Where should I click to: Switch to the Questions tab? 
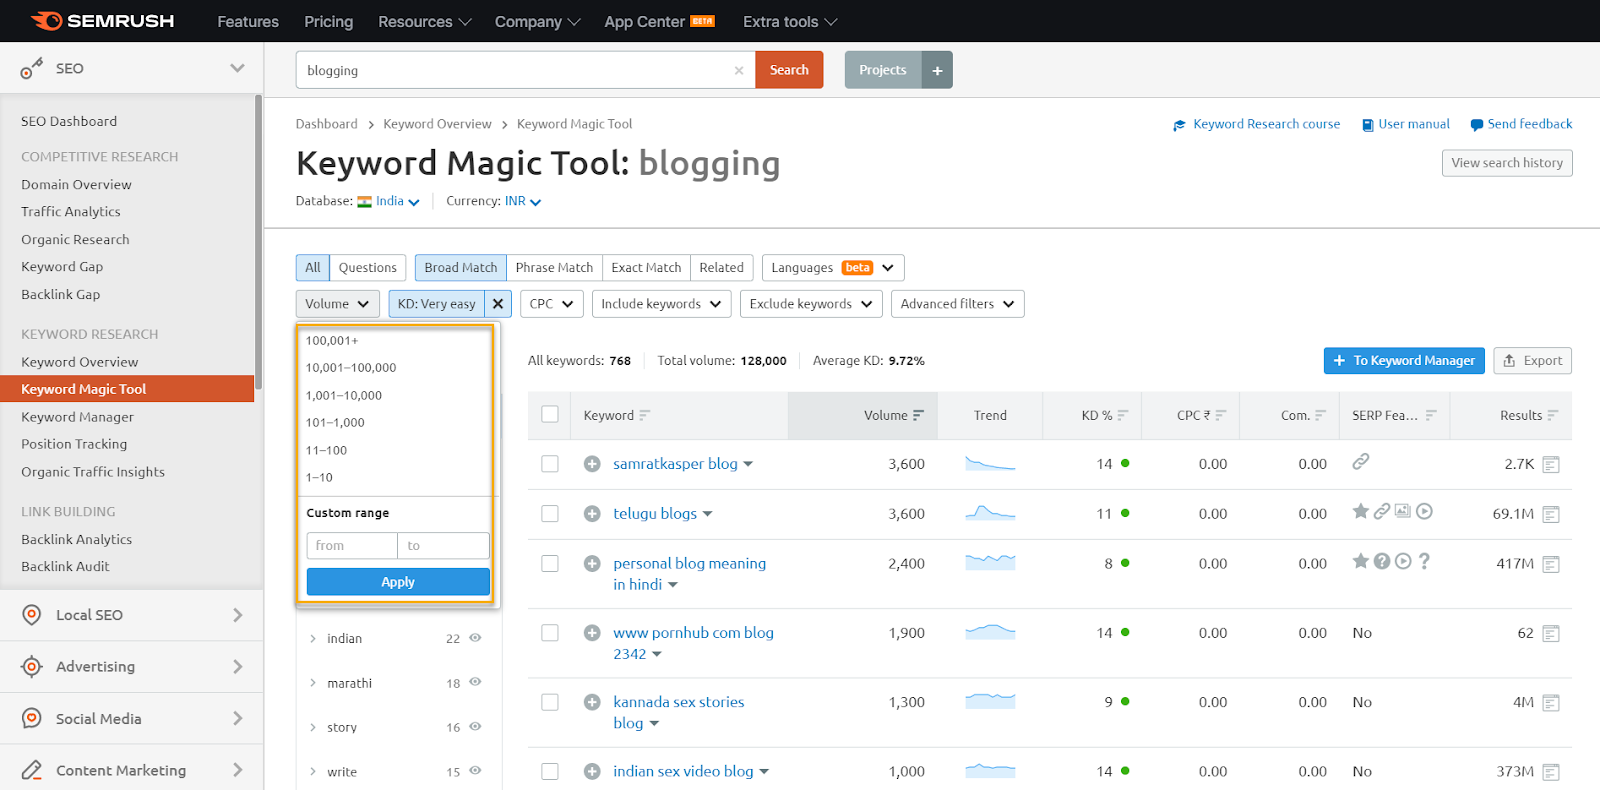[368, 268]
